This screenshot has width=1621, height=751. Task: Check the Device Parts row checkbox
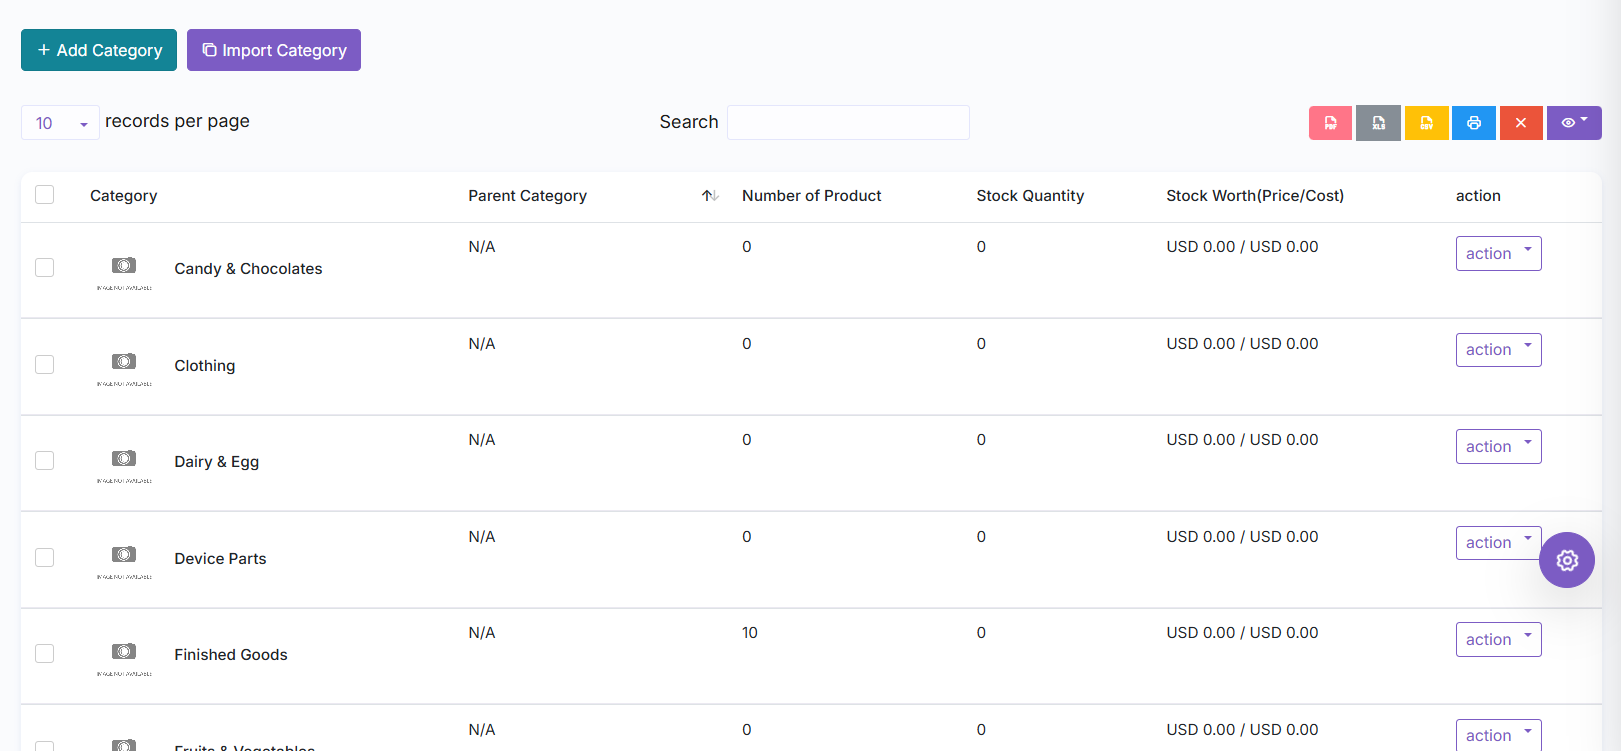point(45,558)
